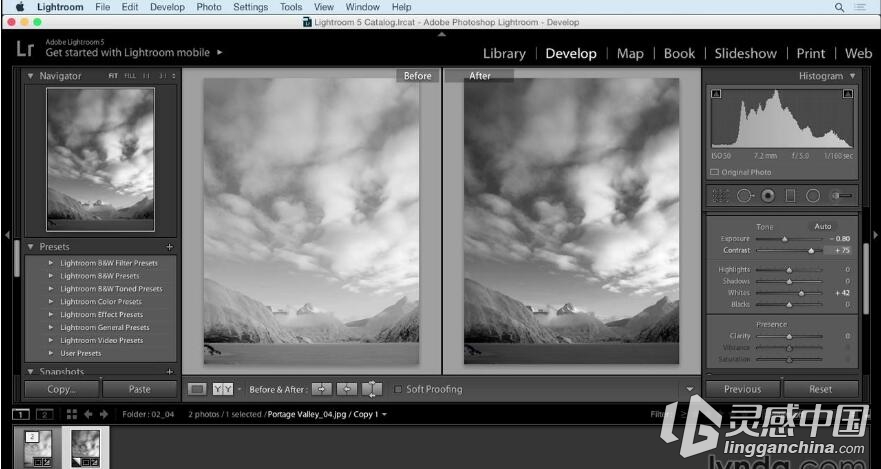This screenshot has height=469, width=881.
Task: Add a new snapshot with plus icon
Action: pos(170,371)
